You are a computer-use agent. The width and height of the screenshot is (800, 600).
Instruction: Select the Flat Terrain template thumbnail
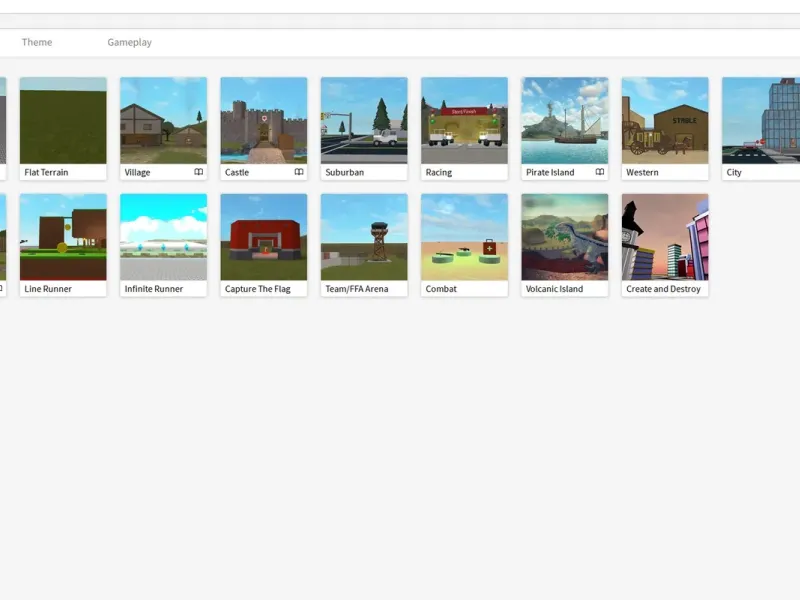(x=63, y=120)
